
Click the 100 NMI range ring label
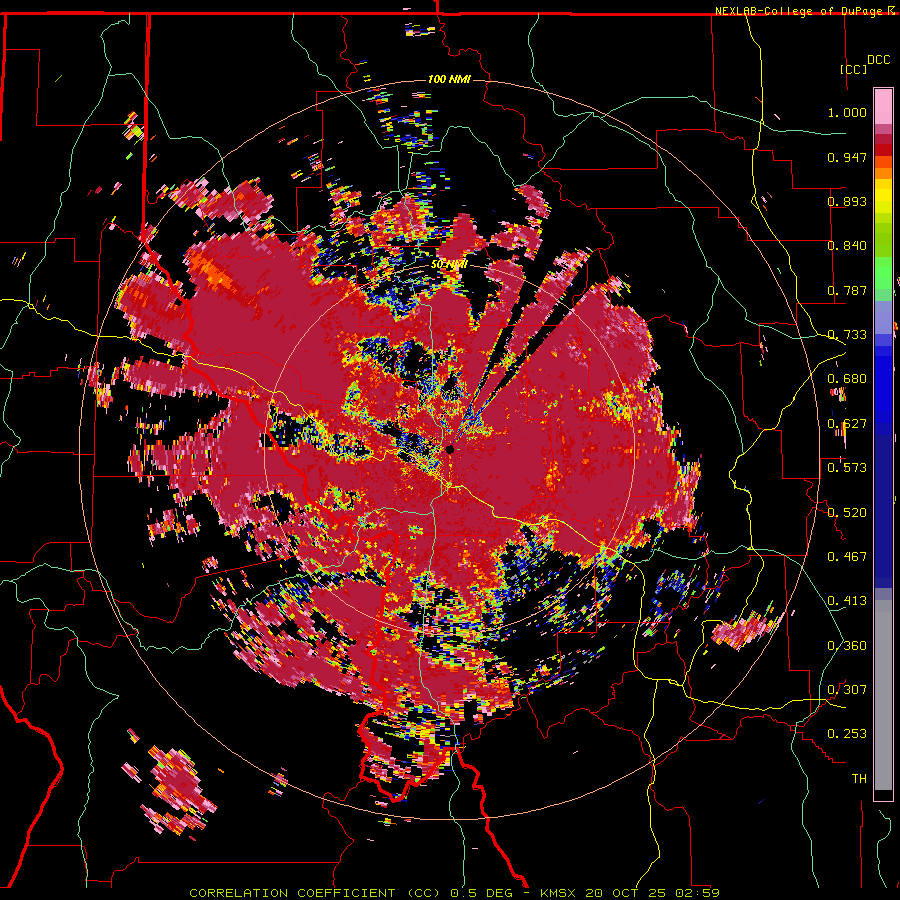[449, 79]
